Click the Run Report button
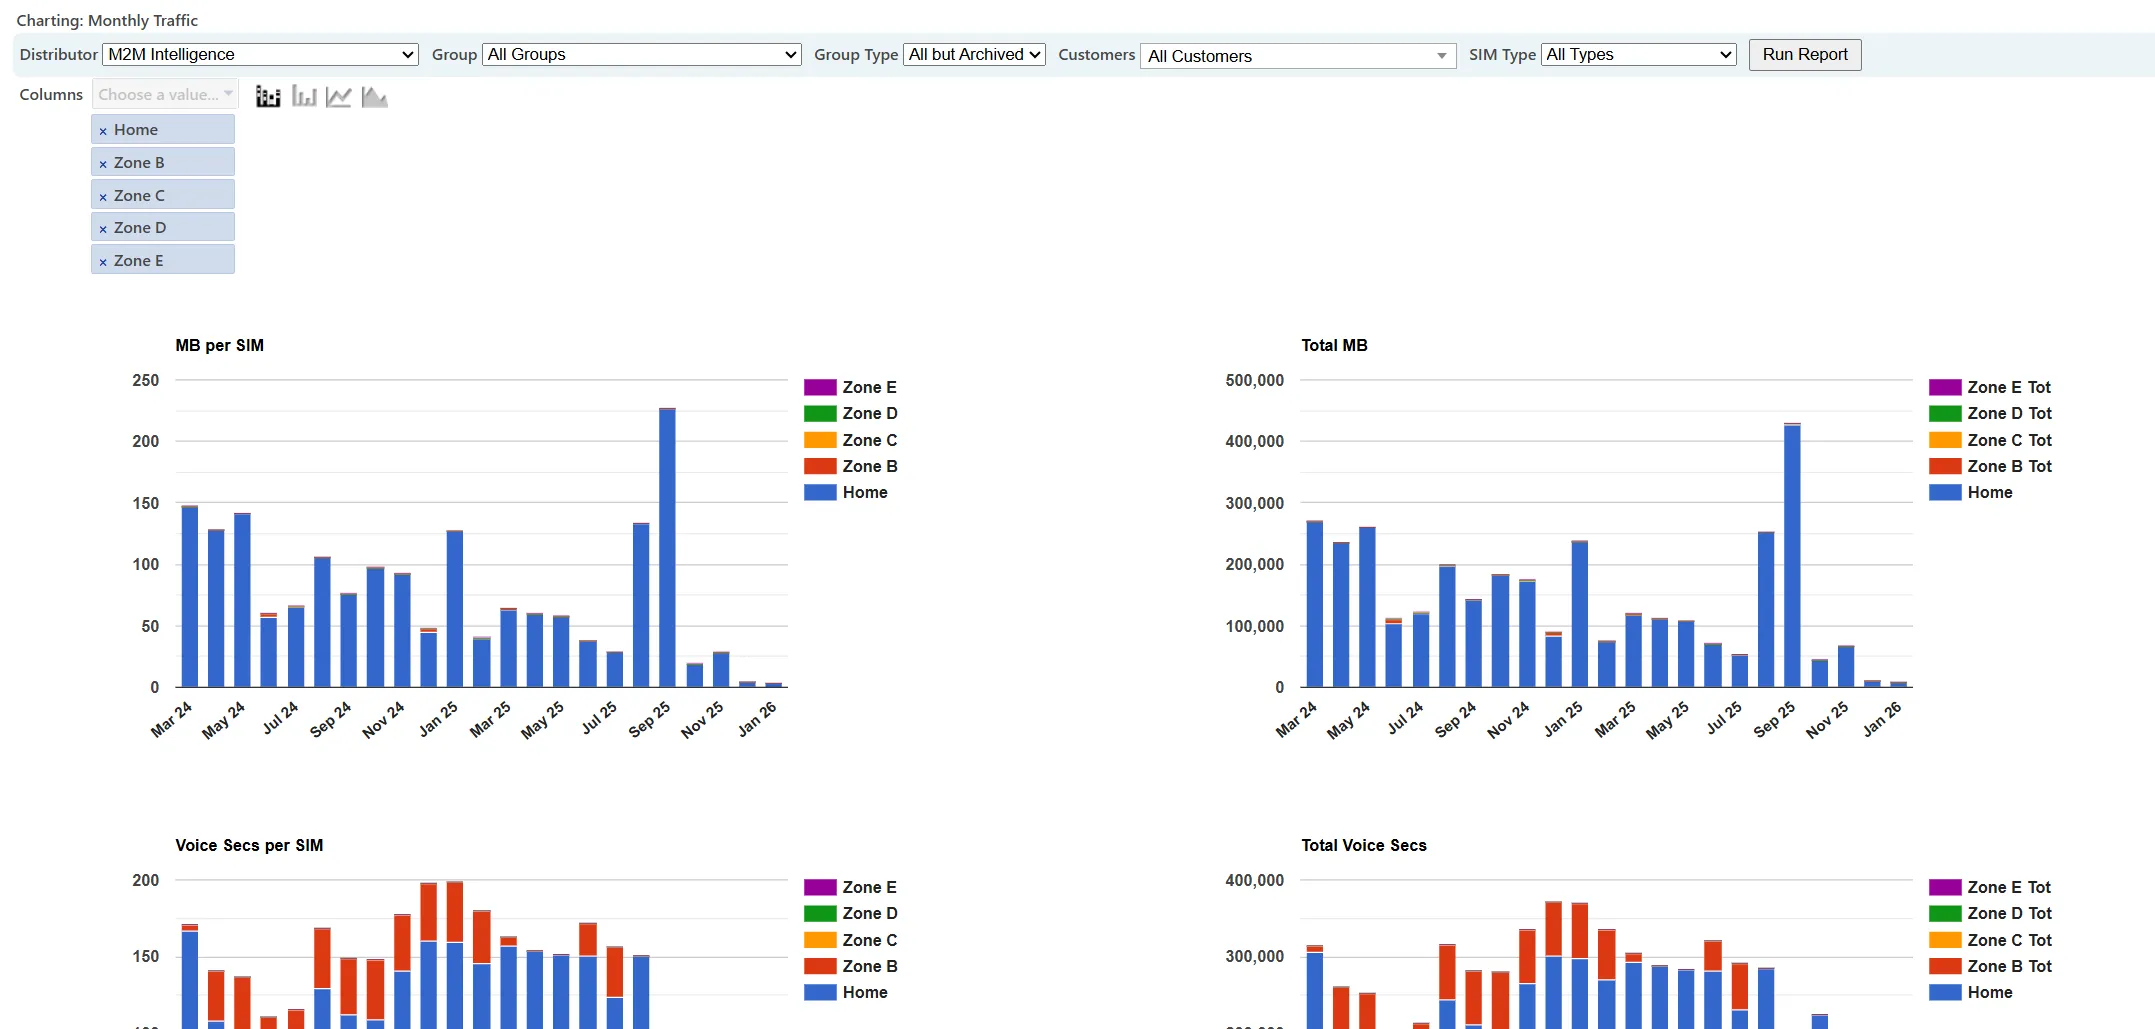This screenshot has width=2155, height=1029. (1805, 55)
